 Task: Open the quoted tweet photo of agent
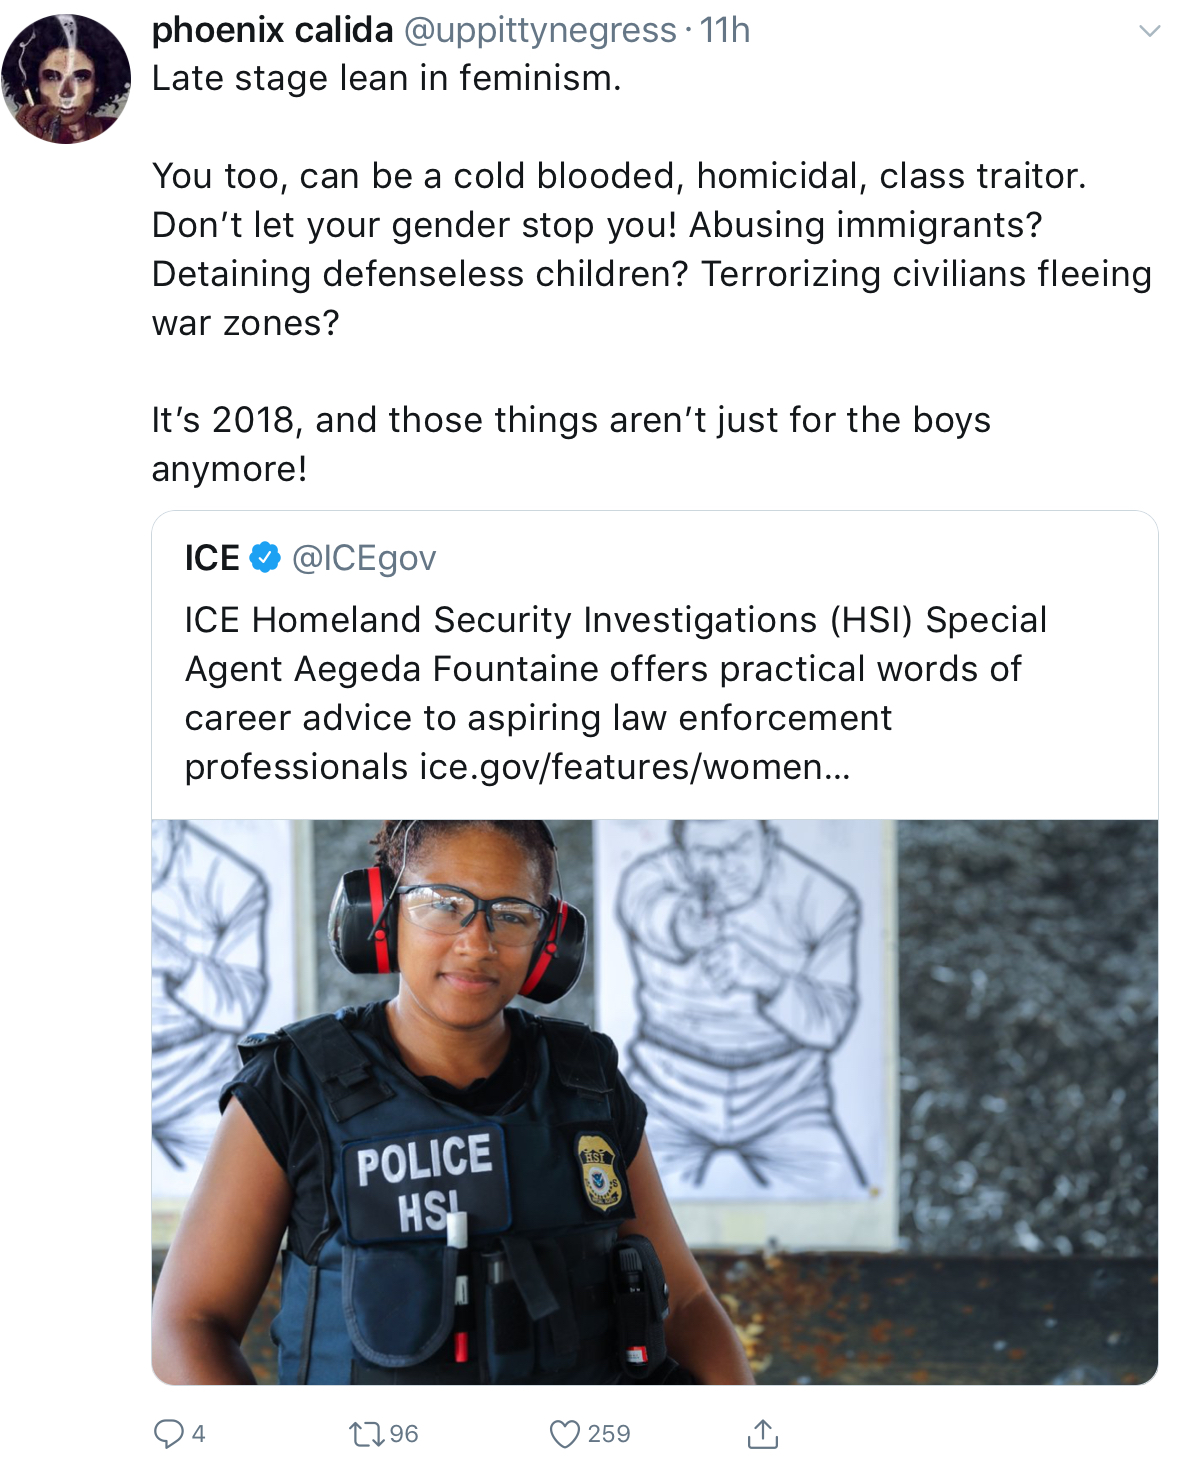click(655, 1102)
